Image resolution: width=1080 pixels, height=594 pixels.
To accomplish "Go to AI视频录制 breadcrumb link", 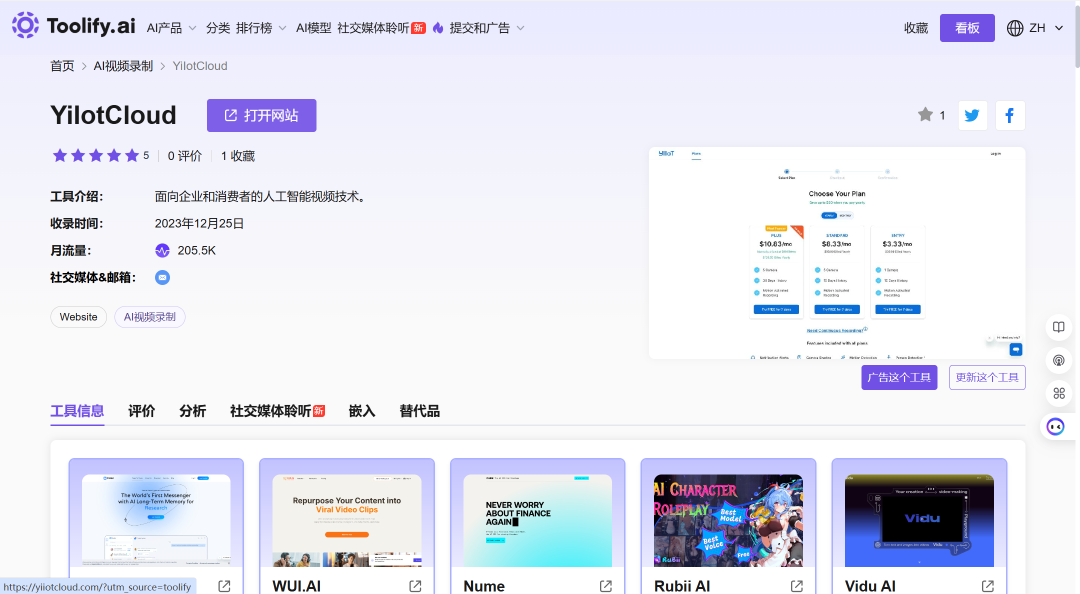I will point(123,66).
